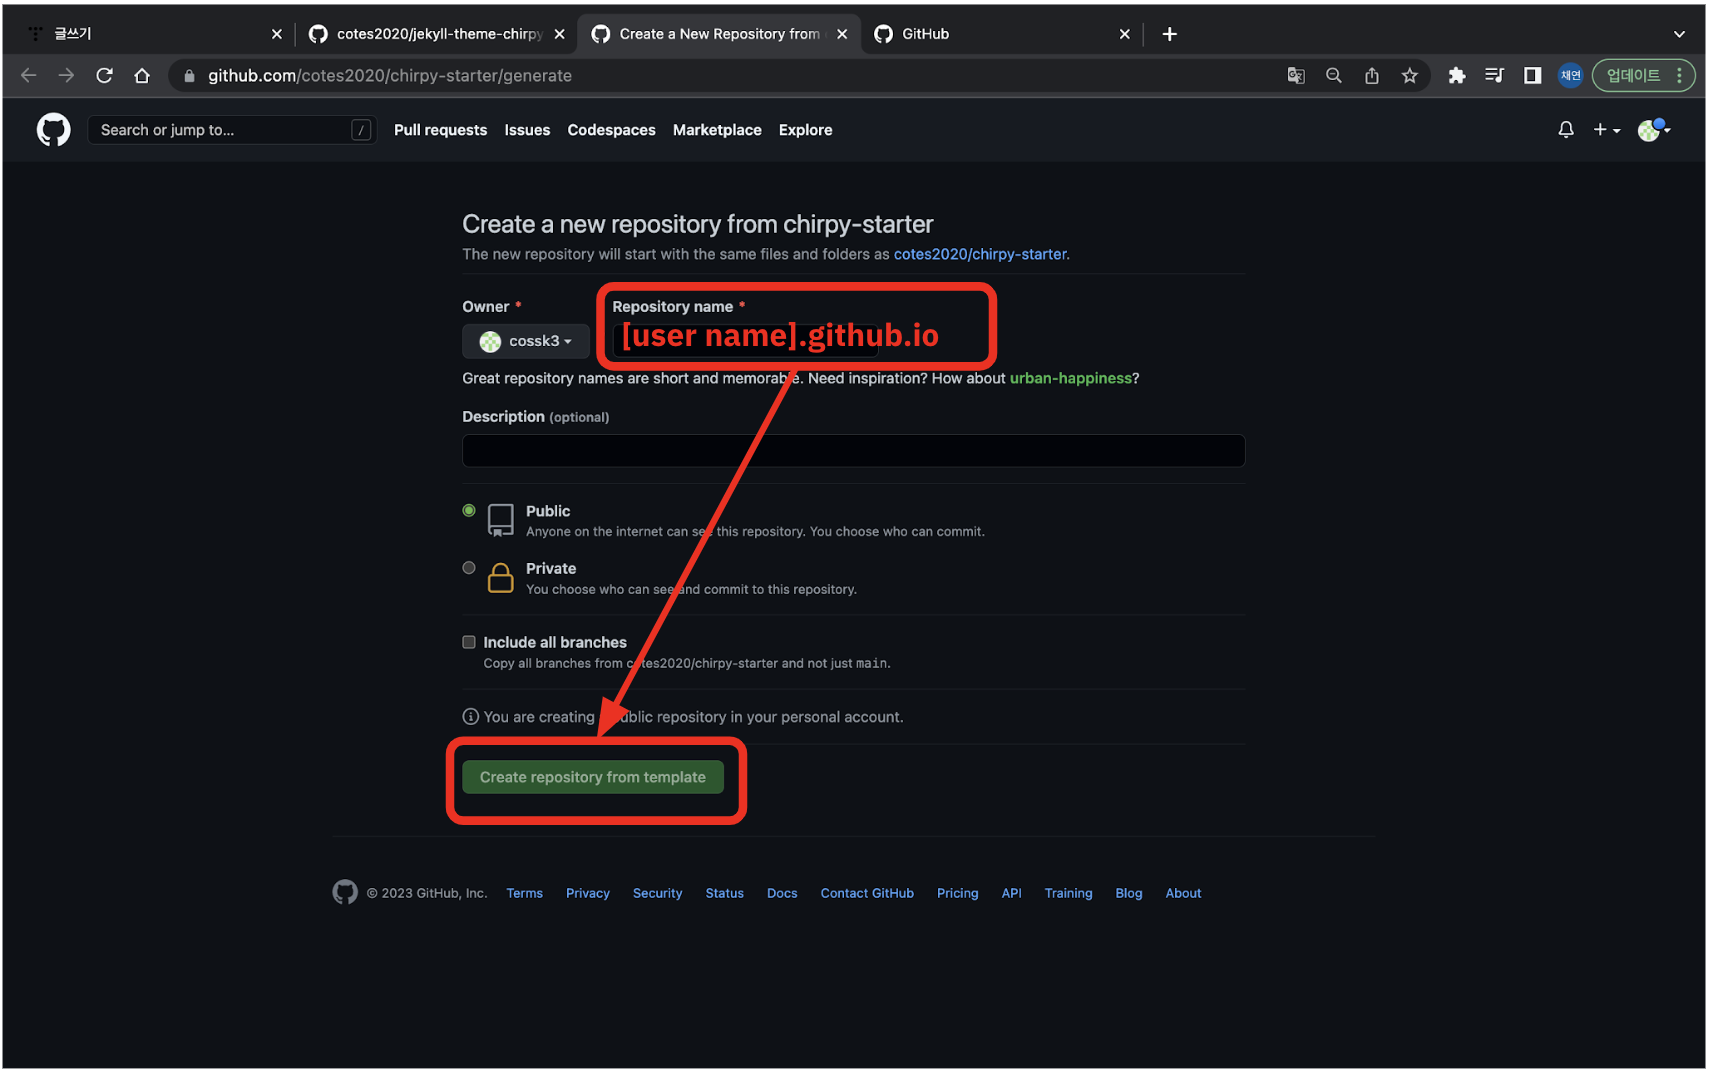Open Marketplace in header
The width and height of the screenshot is (1710, 1076).
tap(717, 130)
